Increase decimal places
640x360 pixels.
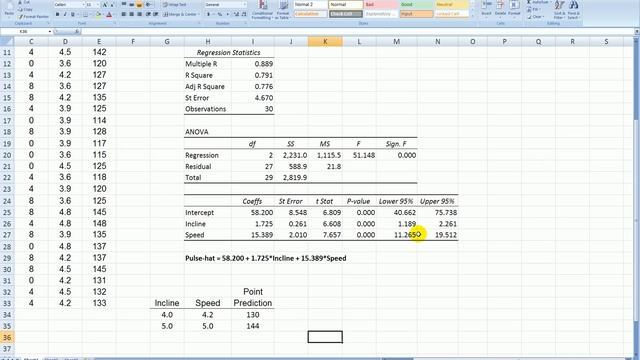tap(236, 14)
